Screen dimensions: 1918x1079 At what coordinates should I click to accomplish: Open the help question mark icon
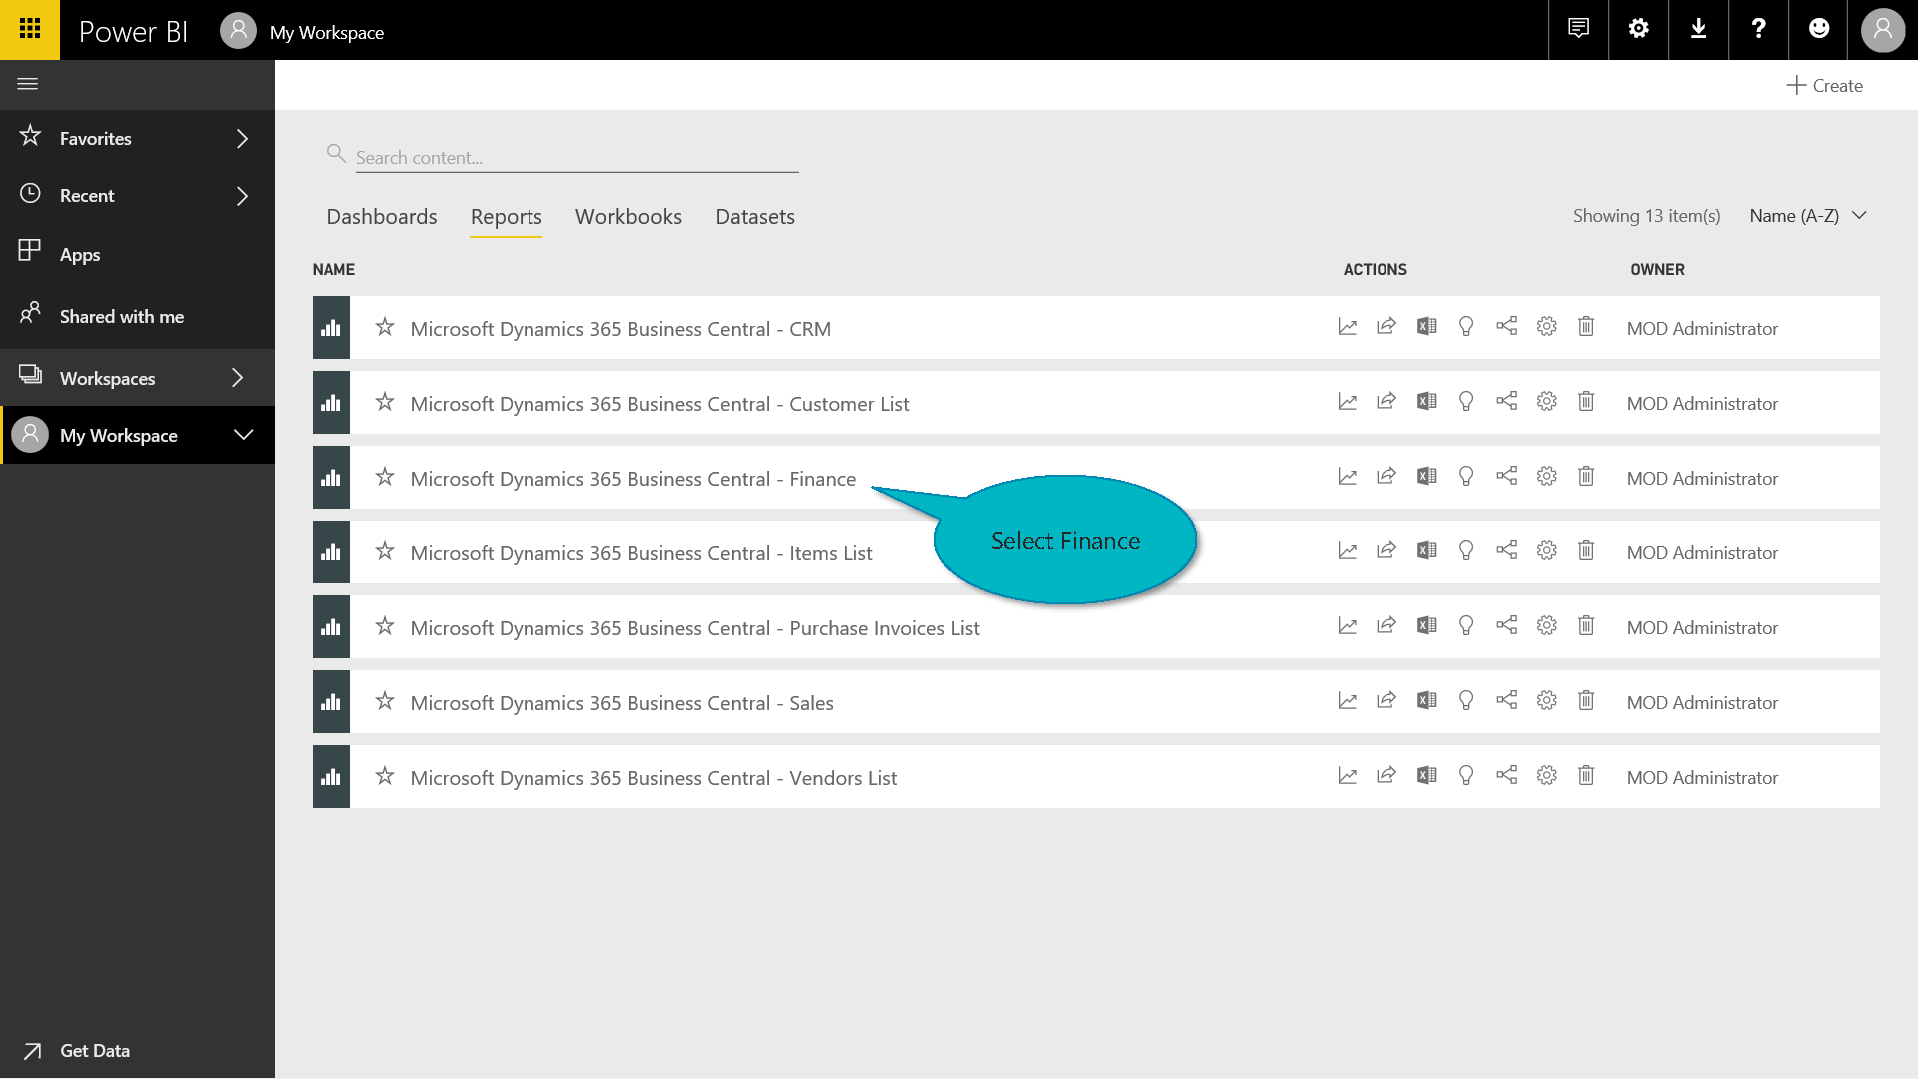pyautogui.click(x=1758, y=29)
